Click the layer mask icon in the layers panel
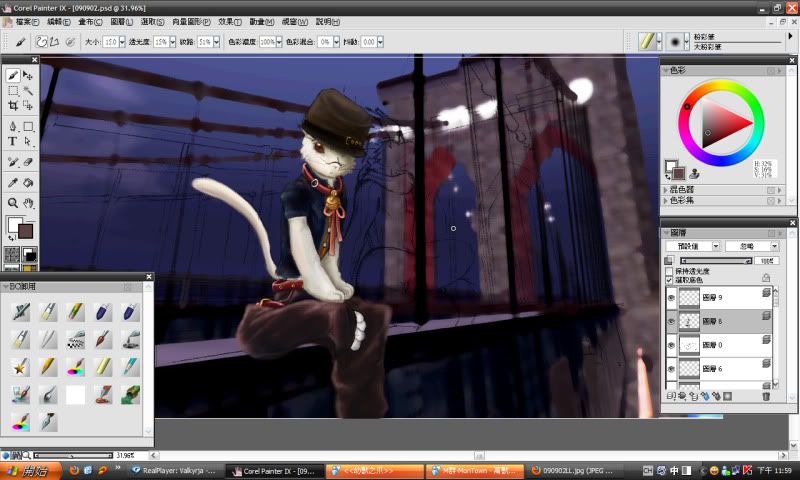Viewport: 800px width, 480px height. click(x=728, y=396)
